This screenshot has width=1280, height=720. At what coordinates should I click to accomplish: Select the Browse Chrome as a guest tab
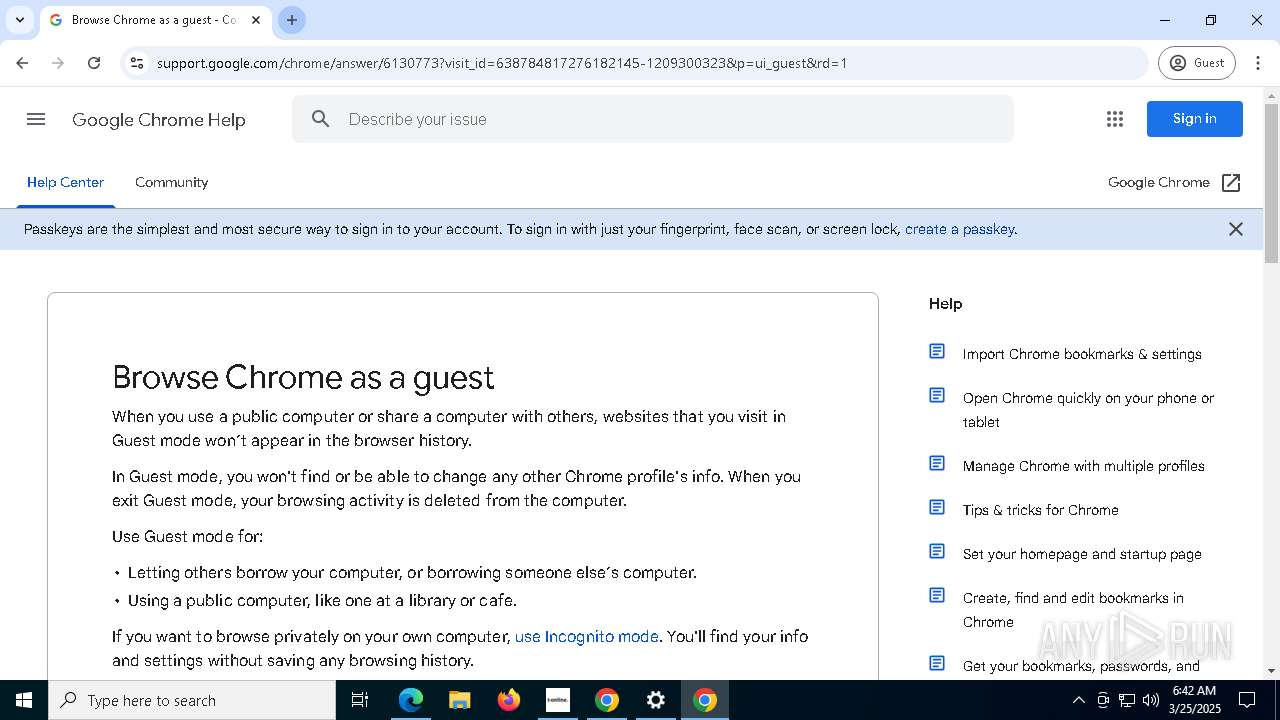click(154, 20)
